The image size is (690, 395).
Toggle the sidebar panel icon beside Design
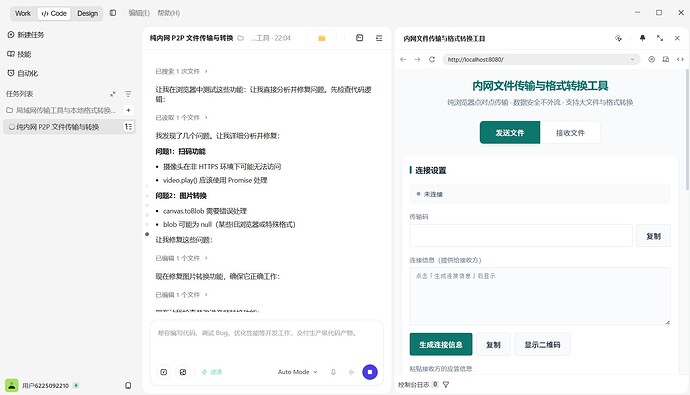(x=113, y=13)
